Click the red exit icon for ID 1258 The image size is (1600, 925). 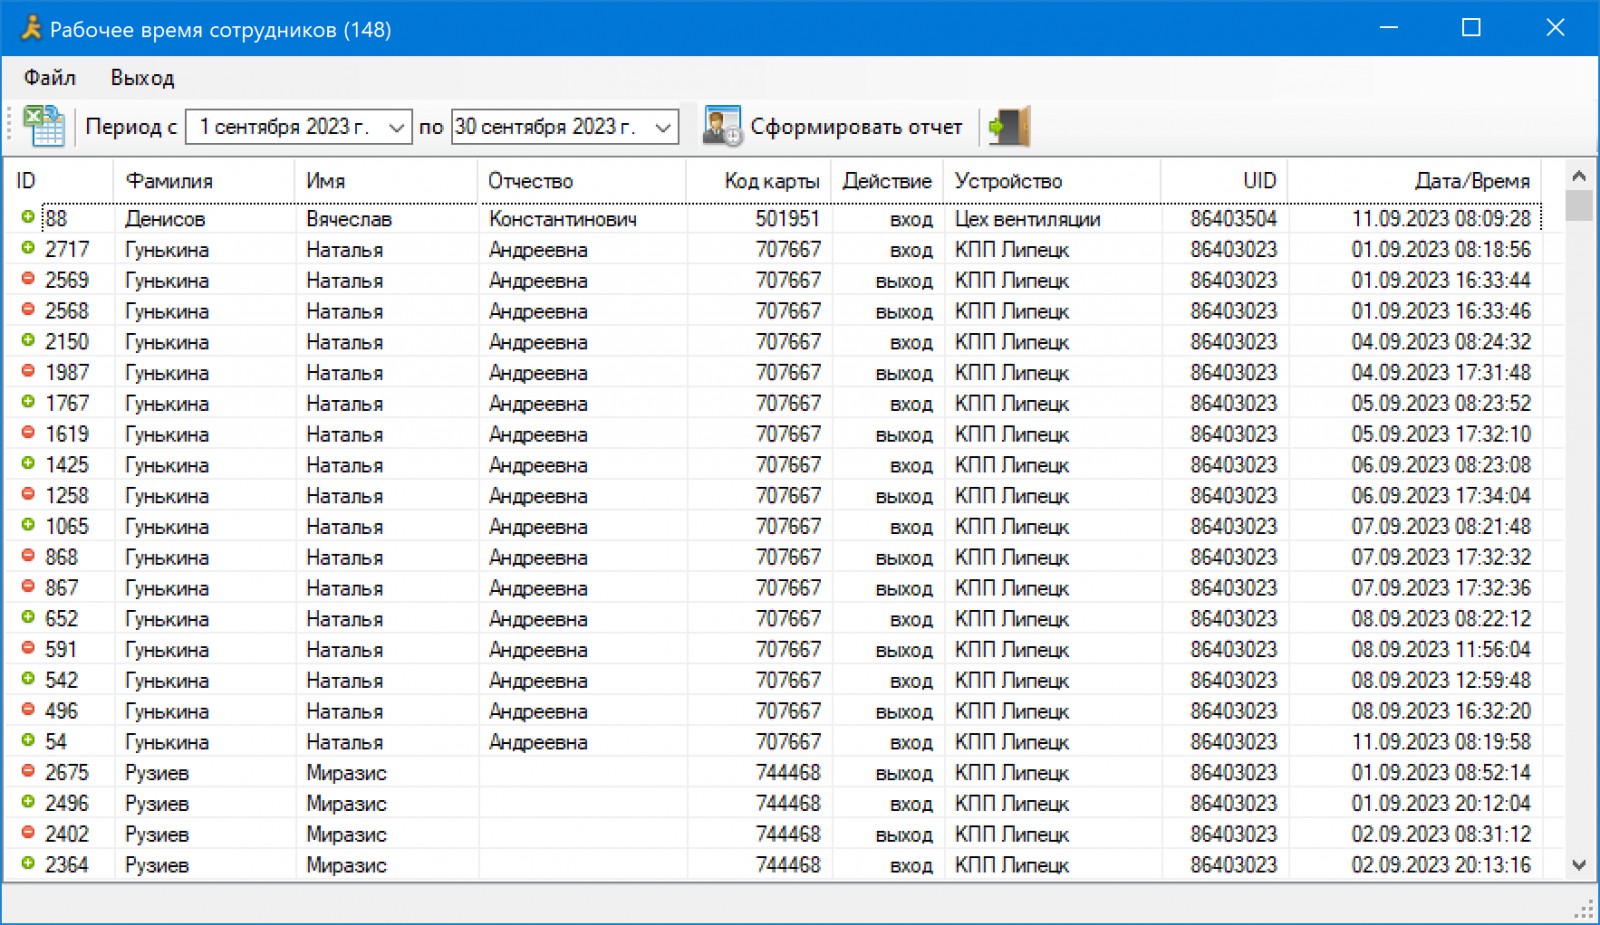[x=28, y=494]
